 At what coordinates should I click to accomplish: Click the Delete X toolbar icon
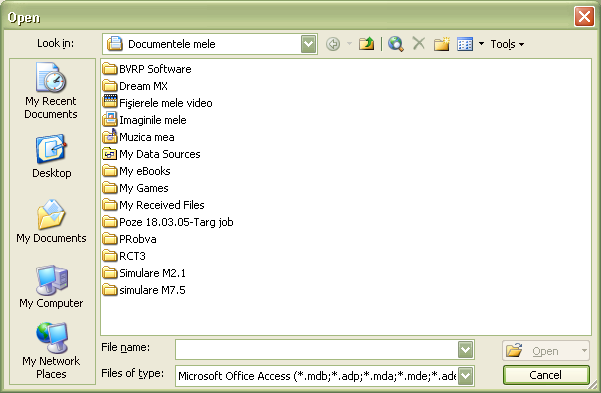419,43
